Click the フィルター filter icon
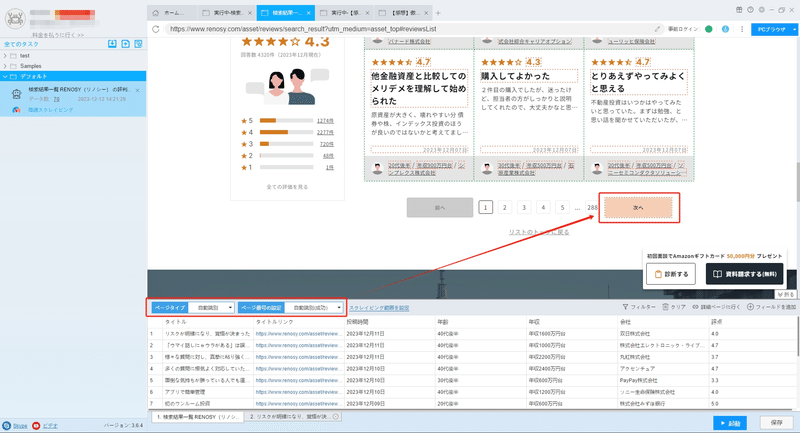The width and height of the screenshot is (800, 433). 626,307
